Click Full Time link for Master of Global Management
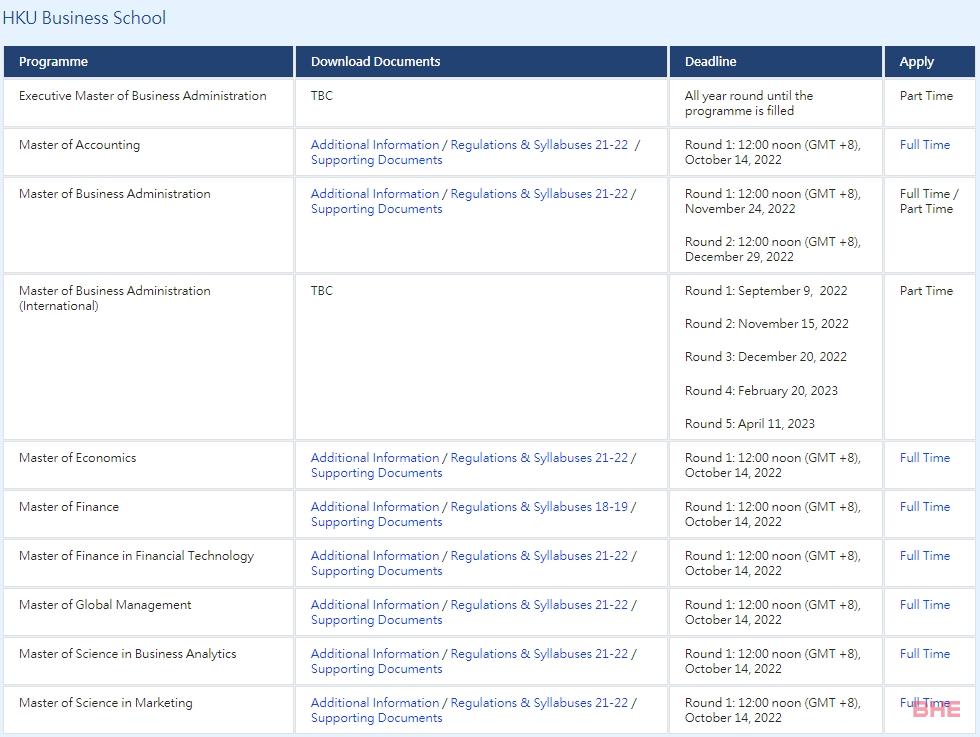The image size is (980, 737). coord(925,604)
